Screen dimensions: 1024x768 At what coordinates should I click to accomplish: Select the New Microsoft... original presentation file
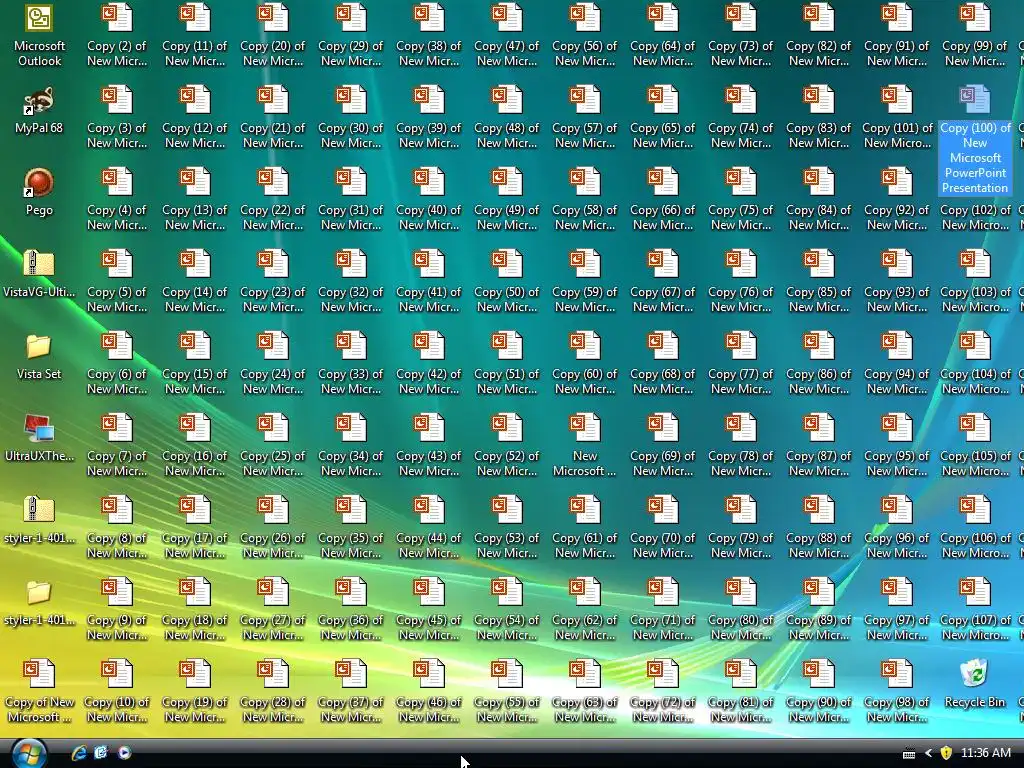pyautogui.click(x=585, y=446)
